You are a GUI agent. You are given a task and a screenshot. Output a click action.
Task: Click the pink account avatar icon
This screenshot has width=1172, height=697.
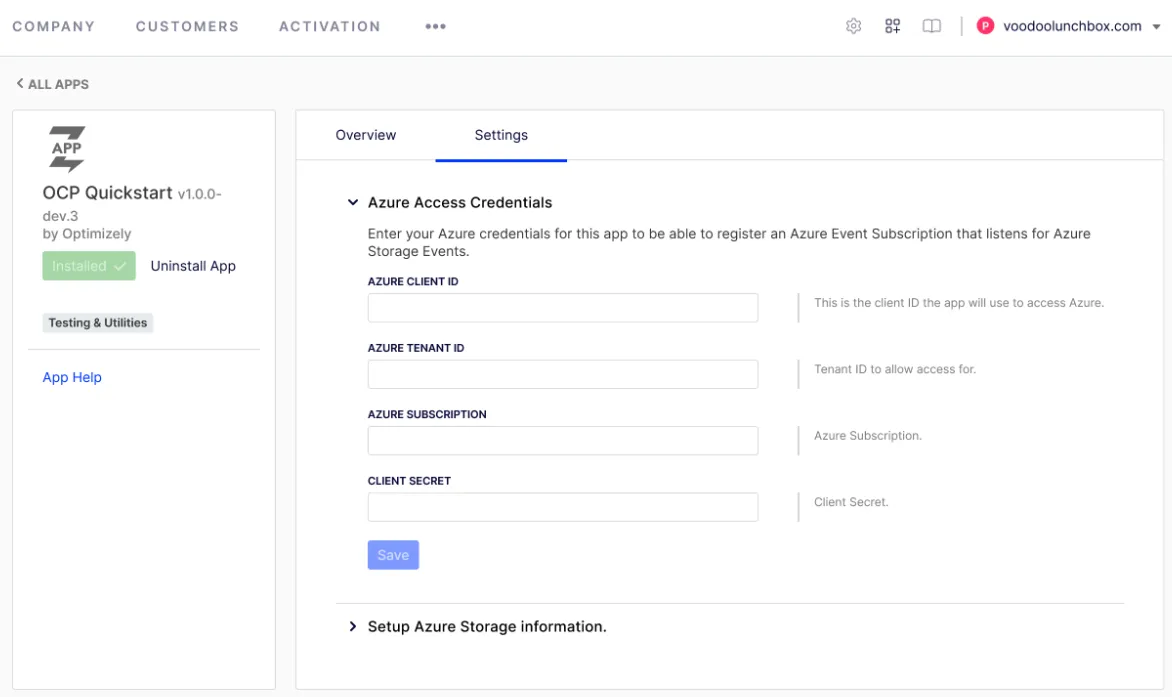pyautogui.click(x=985, y=26)
